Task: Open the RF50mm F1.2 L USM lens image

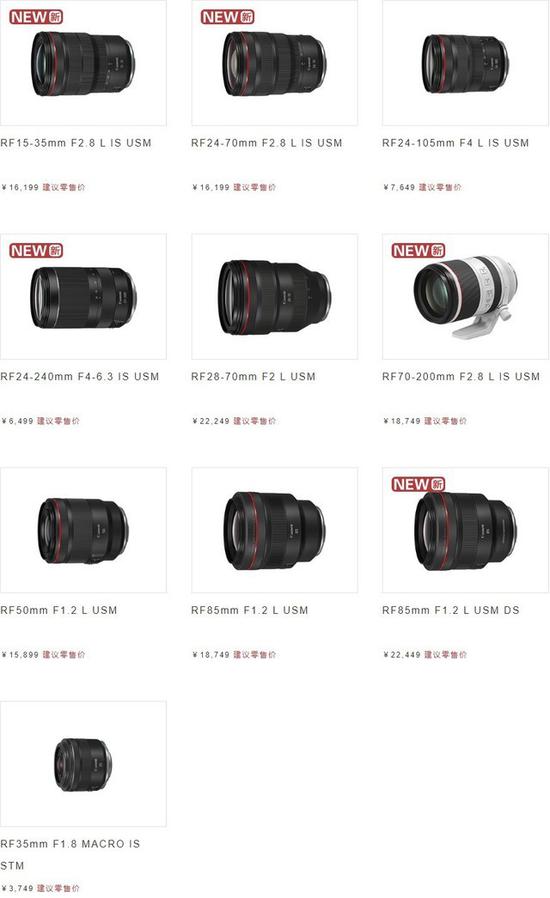Action: point(83,530)
